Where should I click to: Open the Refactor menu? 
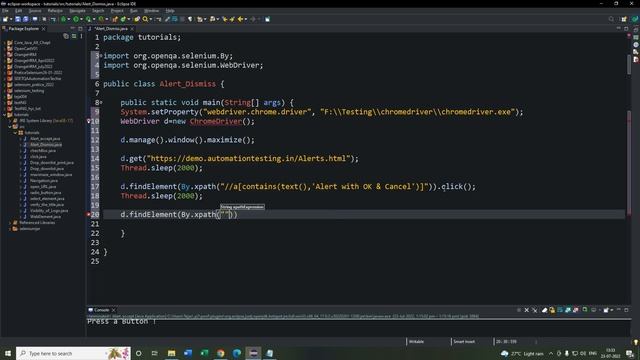point(55,11)
